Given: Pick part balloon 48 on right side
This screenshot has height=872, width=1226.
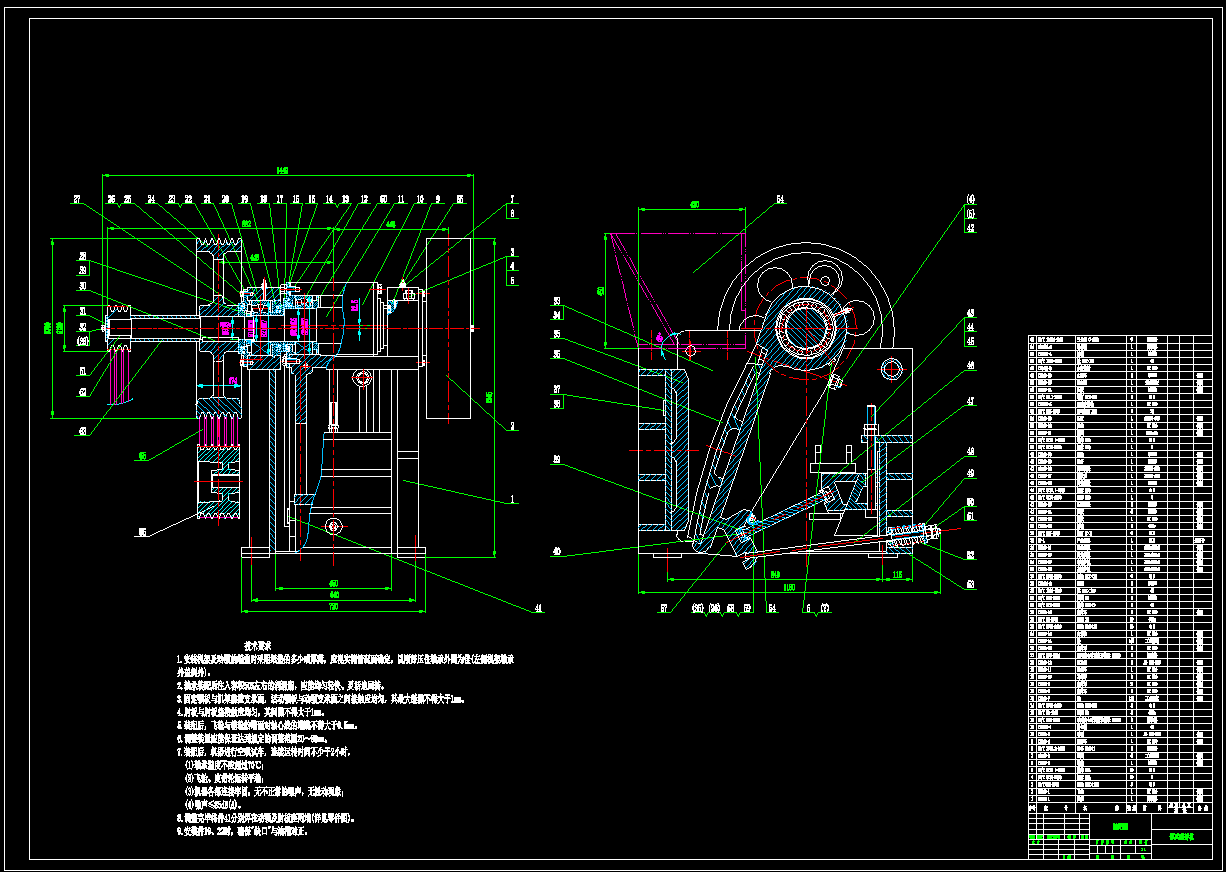Looking at the screenshot, I should click(x=969, y=451).
